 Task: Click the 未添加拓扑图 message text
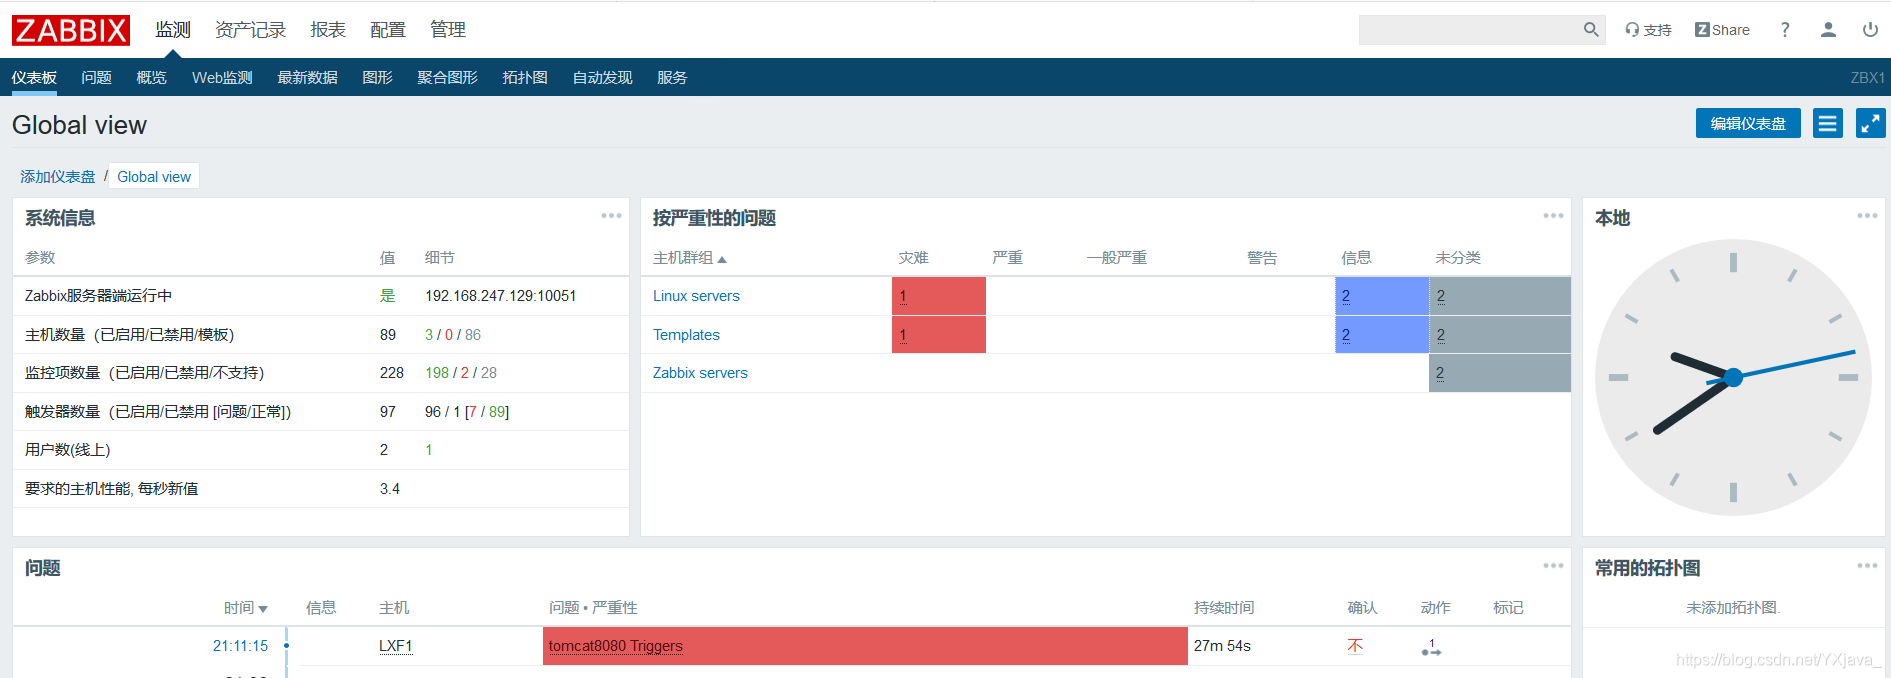1733,608
